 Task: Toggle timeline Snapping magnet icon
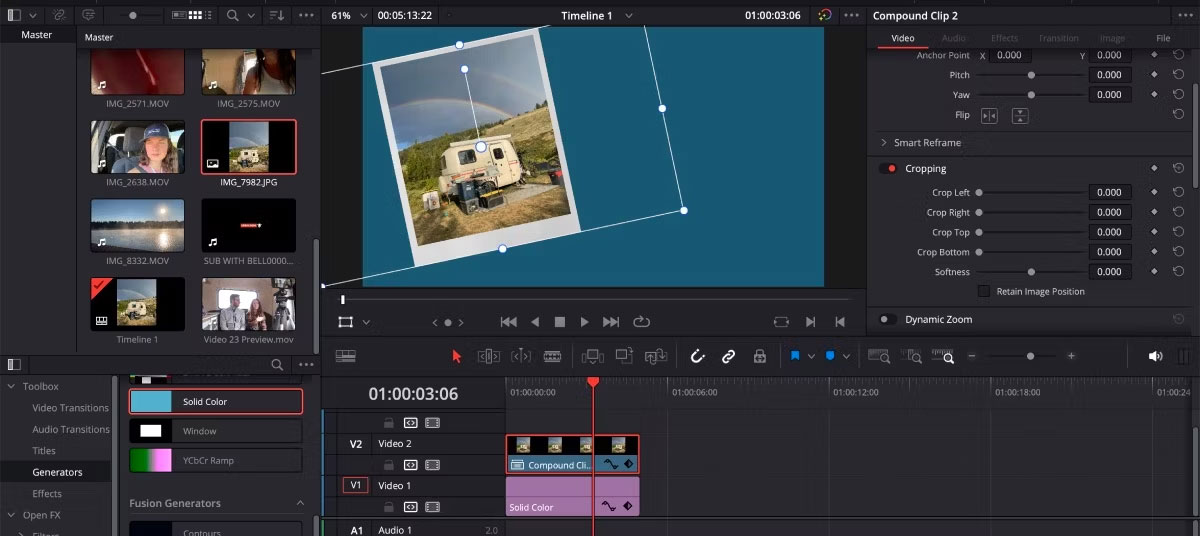698,356
